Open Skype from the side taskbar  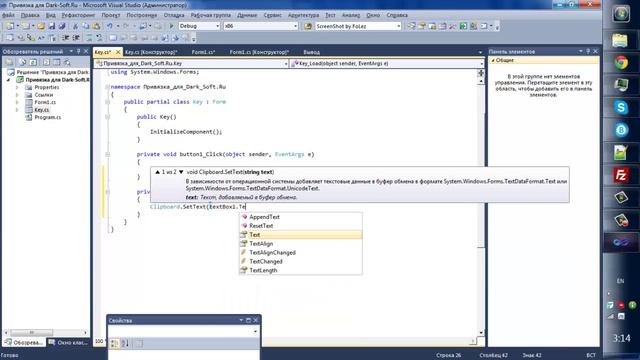pyautogui.click(x=621, y=108)
